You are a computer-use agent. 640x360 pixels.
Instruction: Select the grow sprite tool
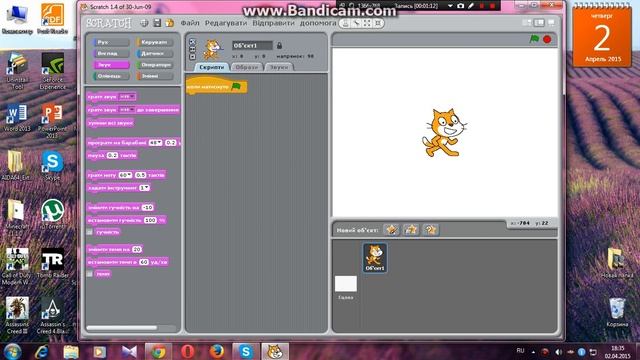(x=367, y=23)
